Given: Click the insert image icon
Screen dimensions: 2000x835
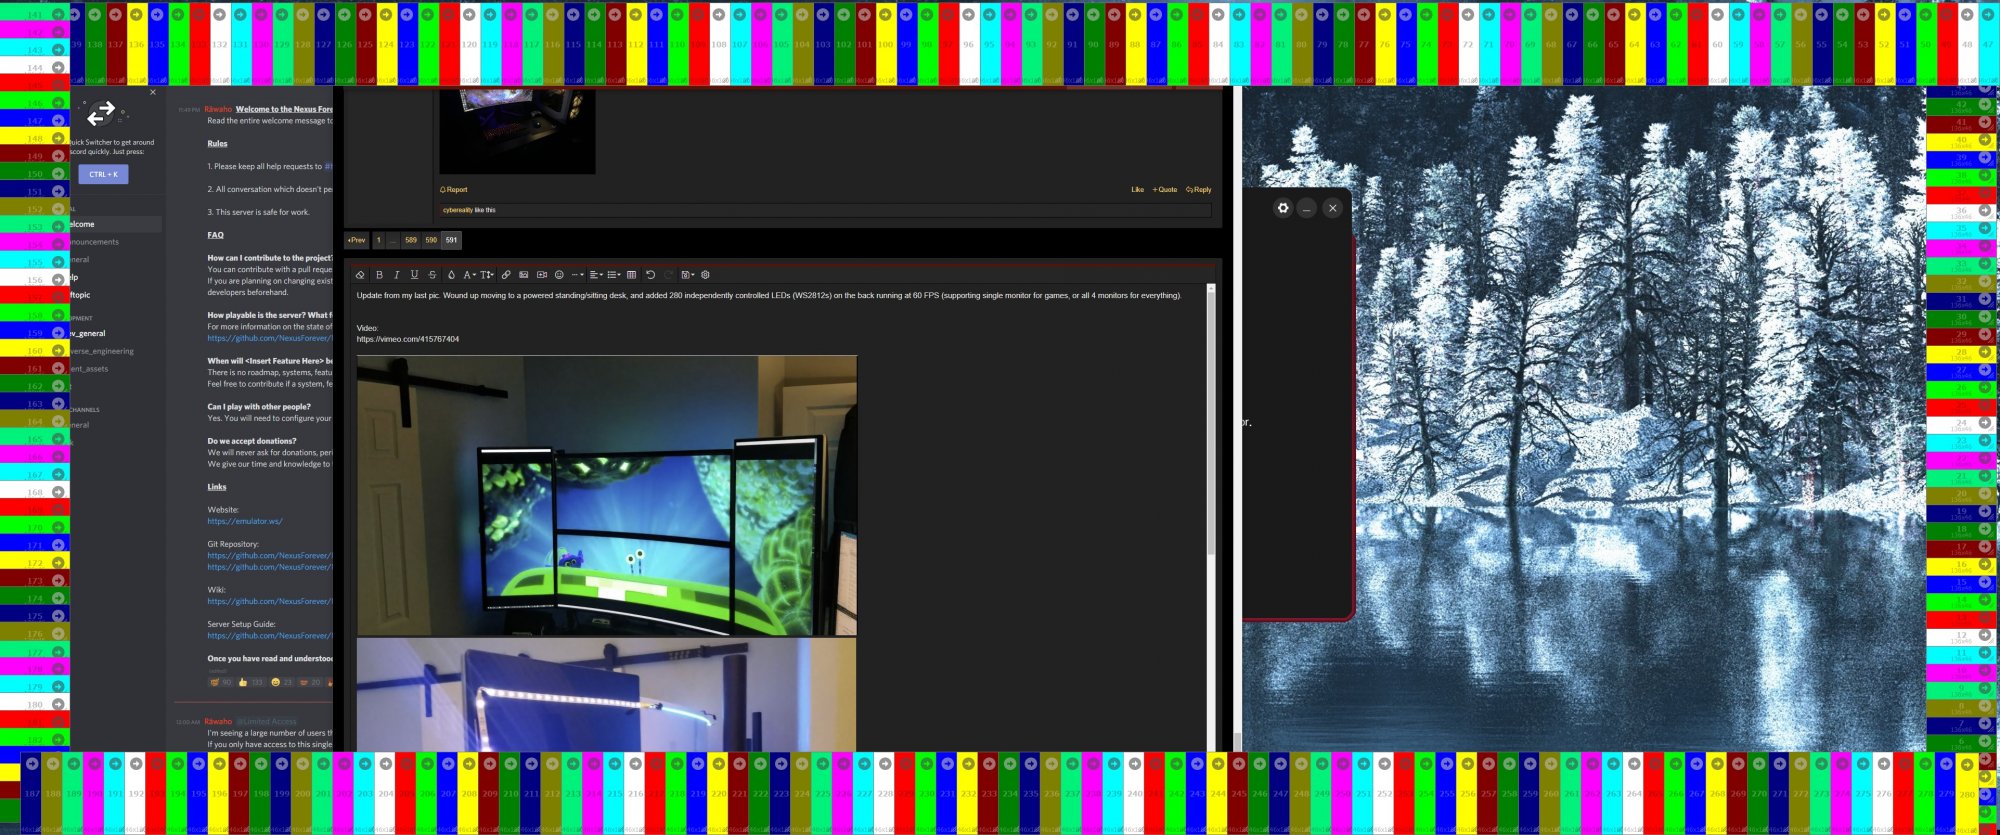Looking at the screenshot, I should tap(523, 275).
